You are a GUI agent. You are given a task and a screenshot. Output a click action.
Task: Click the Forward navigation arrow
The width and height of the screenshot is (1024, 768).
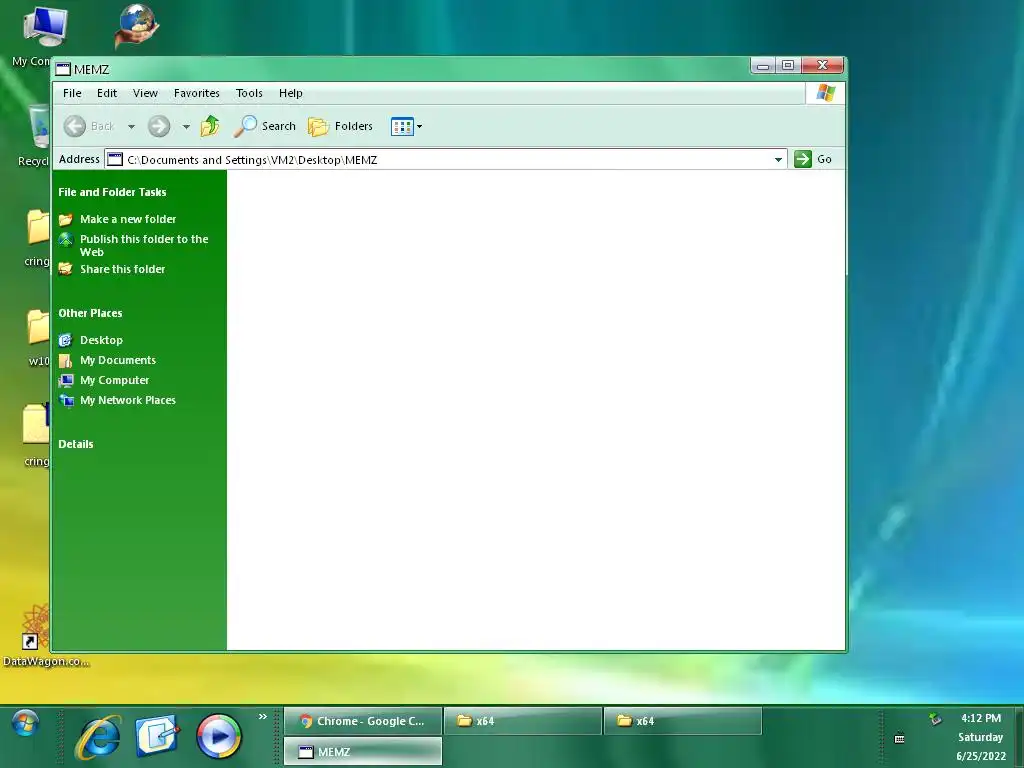159,126
